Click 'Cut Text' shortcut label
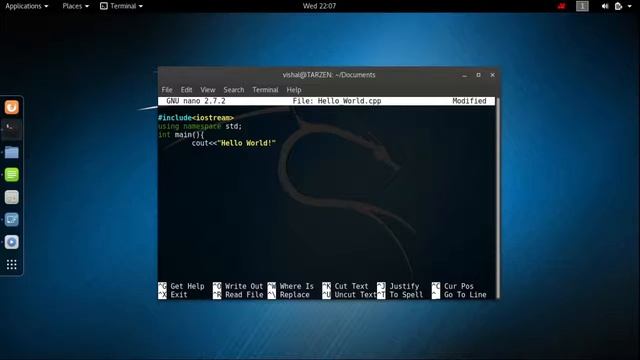This screenshot has height=360, width=640. (x=351, y=286)
